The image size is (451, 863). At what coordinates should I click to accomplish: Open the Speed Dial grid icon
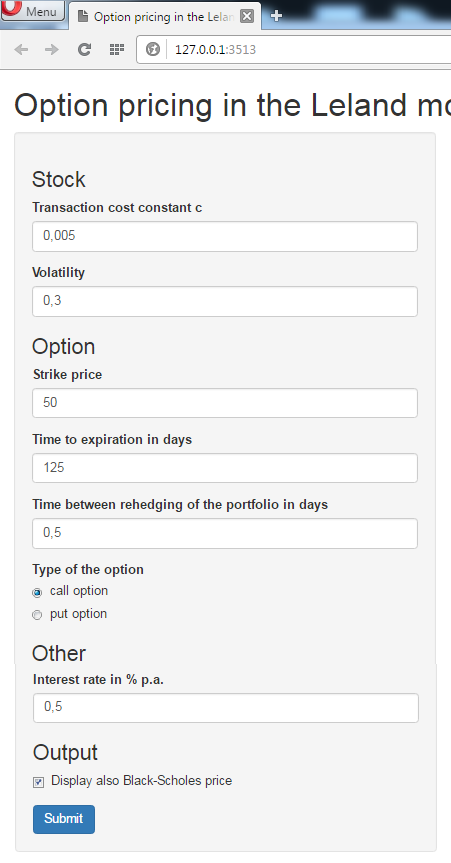[x=116, y=50]
